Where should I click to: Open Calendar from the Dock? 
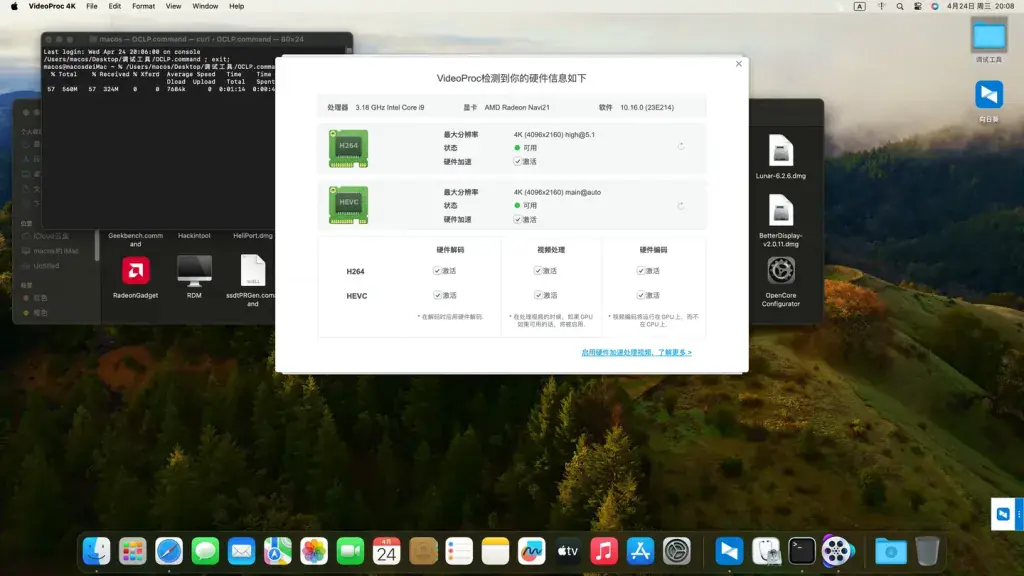pos(387,551)
